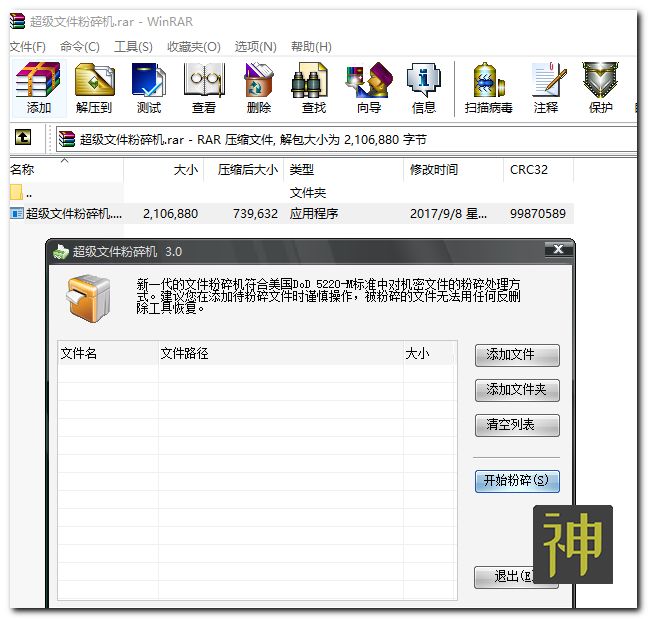This screenshot has height=619, width=648.
Task: Sort by 类型 column header
Action: 343,169
